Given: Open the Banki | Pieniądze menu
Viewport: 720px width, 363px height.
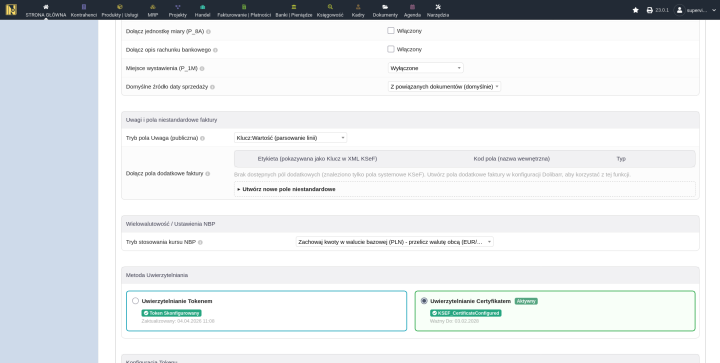Looking at the screenshot, I should (x=294, y=11).
